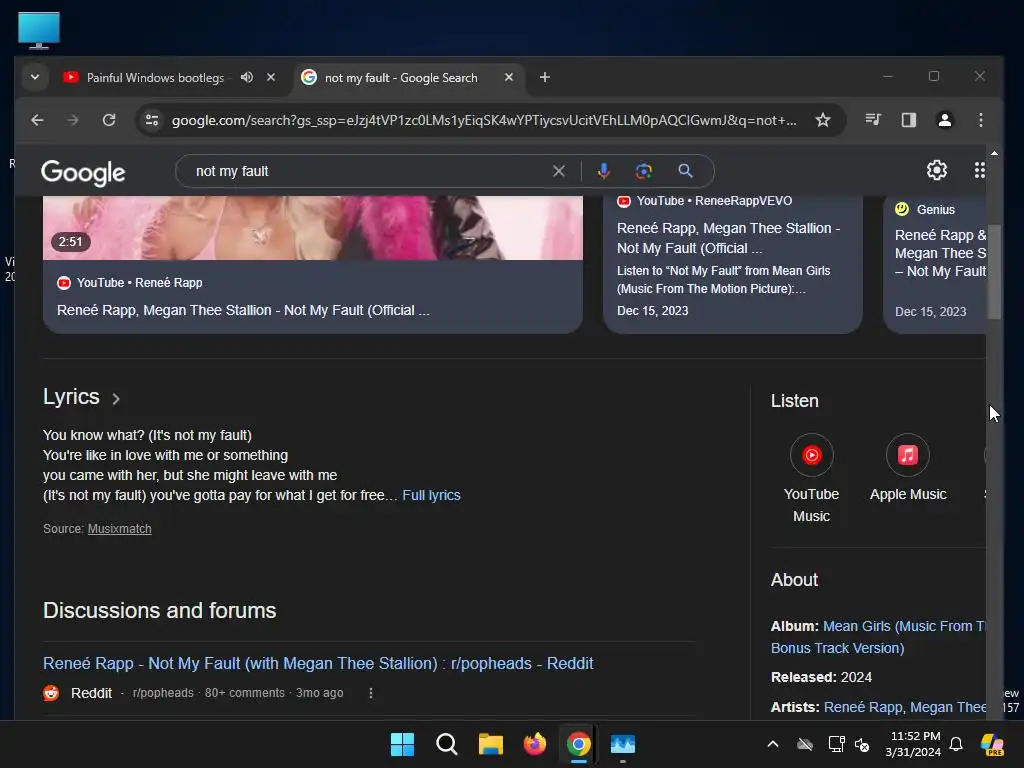1024x768 pixels.
Task: Open the Full lyrics link
Action: [x=431, y=495]
